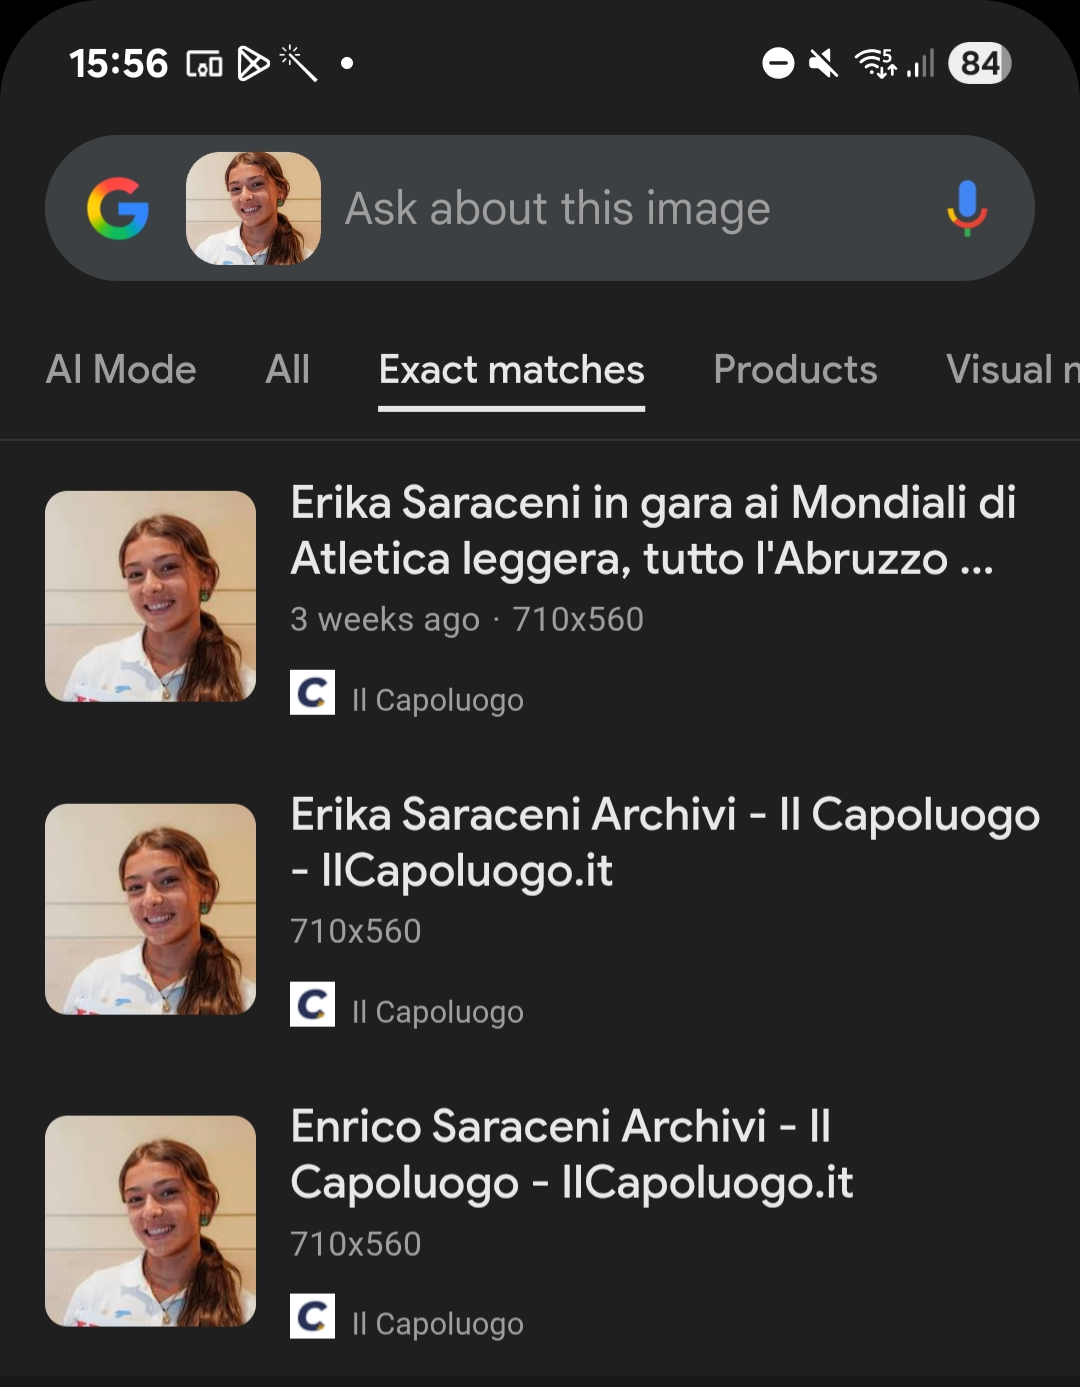Tap Il Capoluogo favicon under first result
The height and width of the screenshot is (1387, 1080).
(x=312, y=692)
